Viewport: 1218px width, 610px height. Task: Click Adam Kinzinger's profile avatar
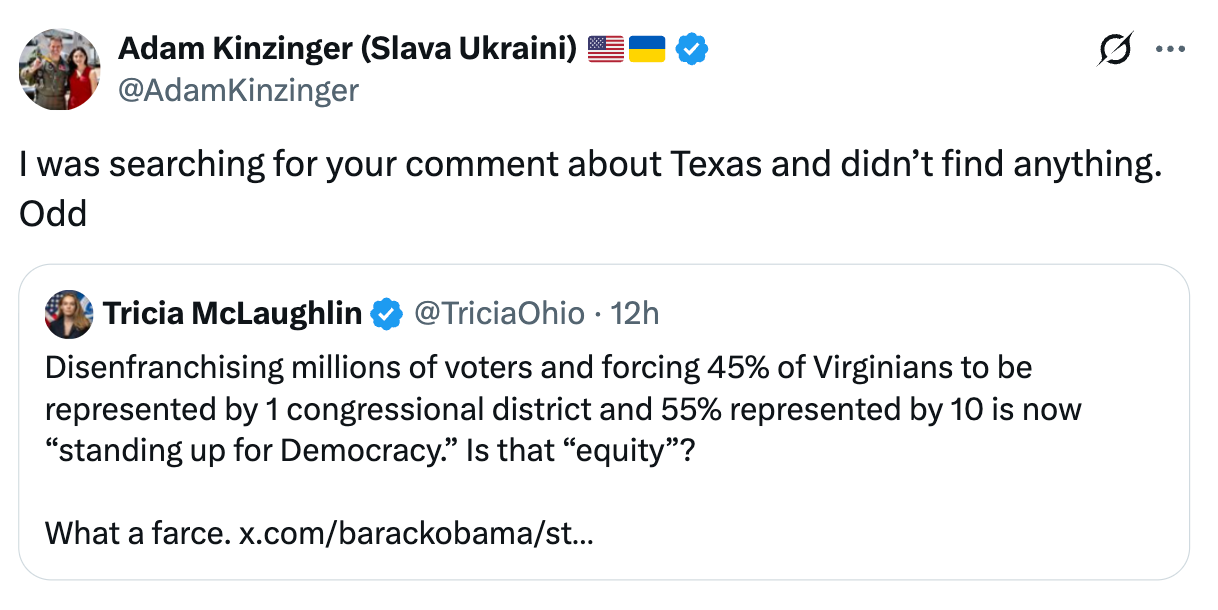(x=59, y=70)
